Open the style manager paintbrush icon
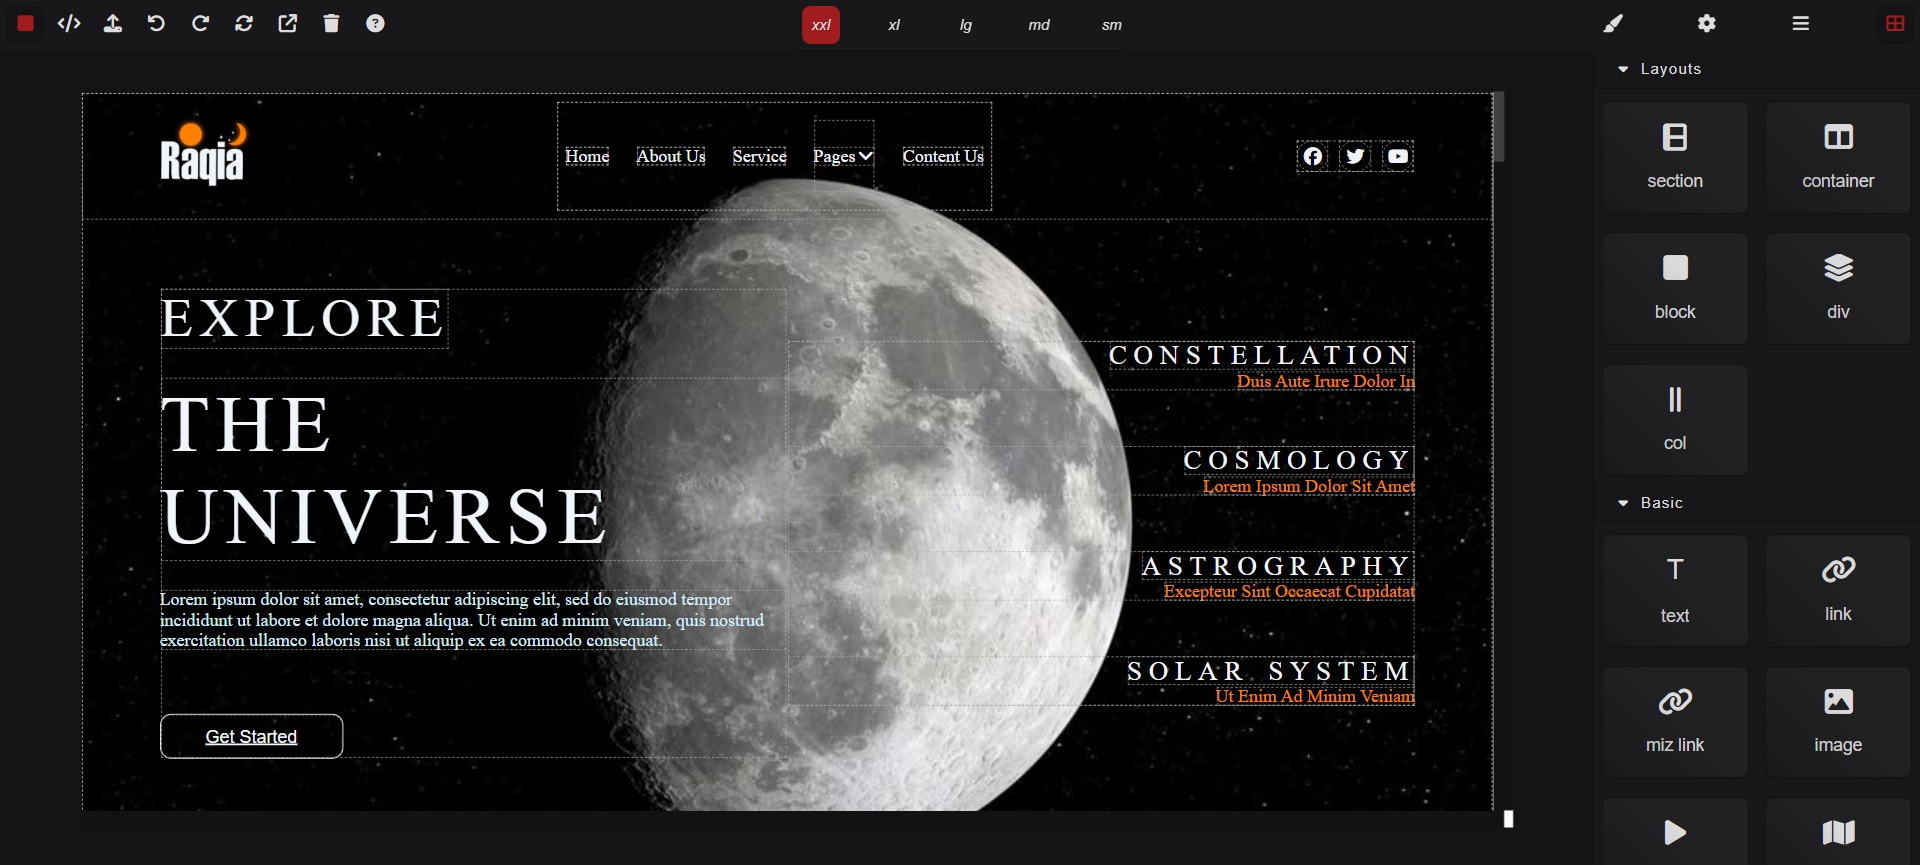 (1613, 24)
